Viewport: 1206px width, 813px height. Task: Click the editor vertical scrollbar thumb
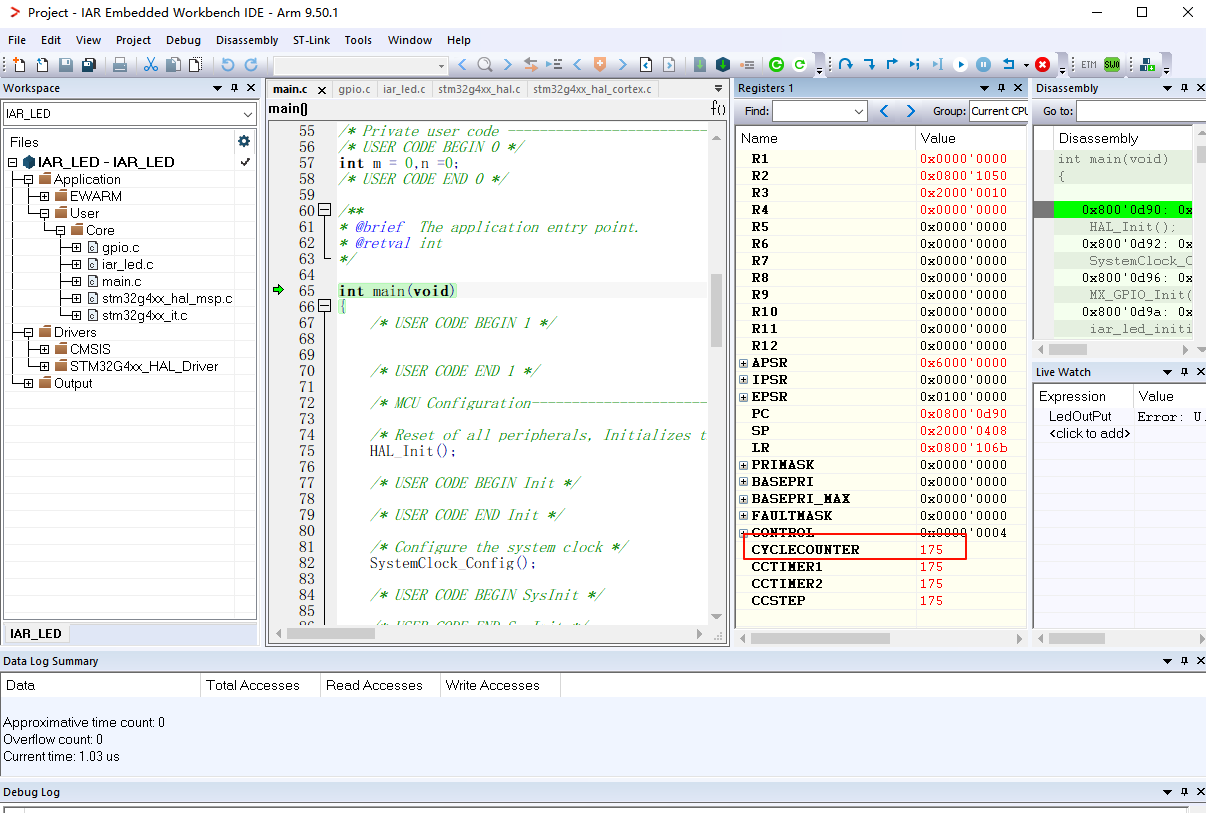point(716,310)
